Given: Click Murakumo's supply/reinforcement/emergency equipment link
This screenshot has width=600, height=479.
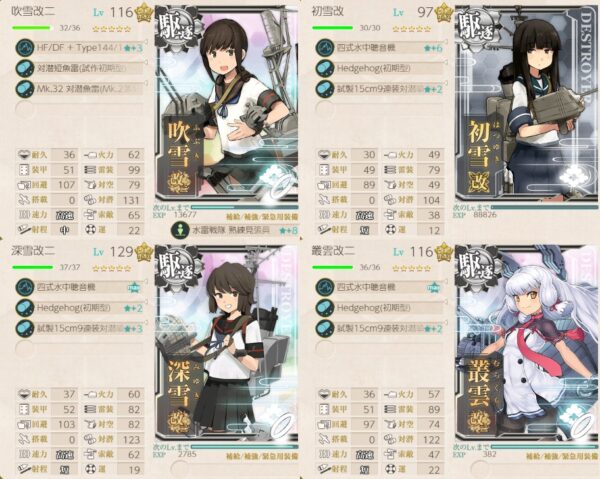Looking at the screenshot, I should tap(562, 456).
